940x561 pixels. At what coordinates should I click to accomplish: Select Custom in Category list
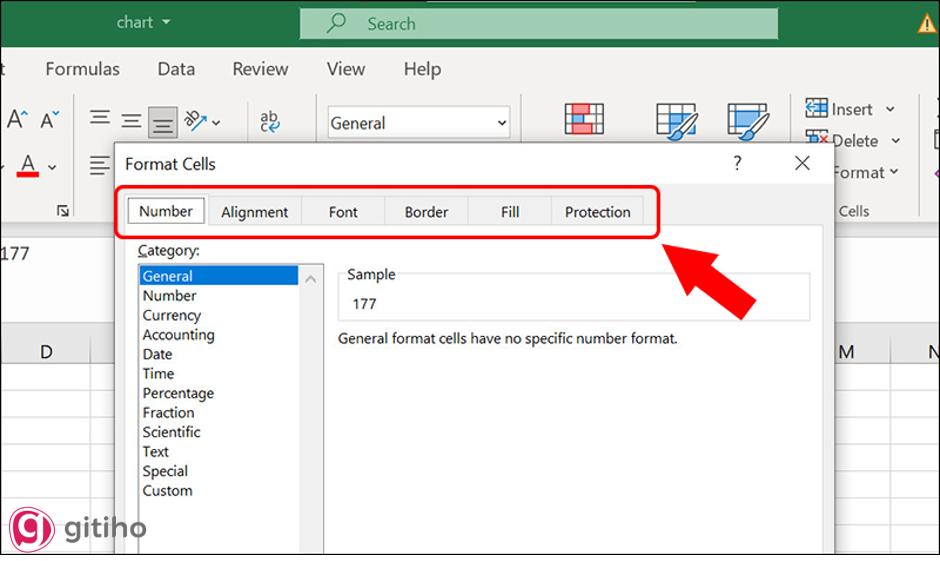219,490
